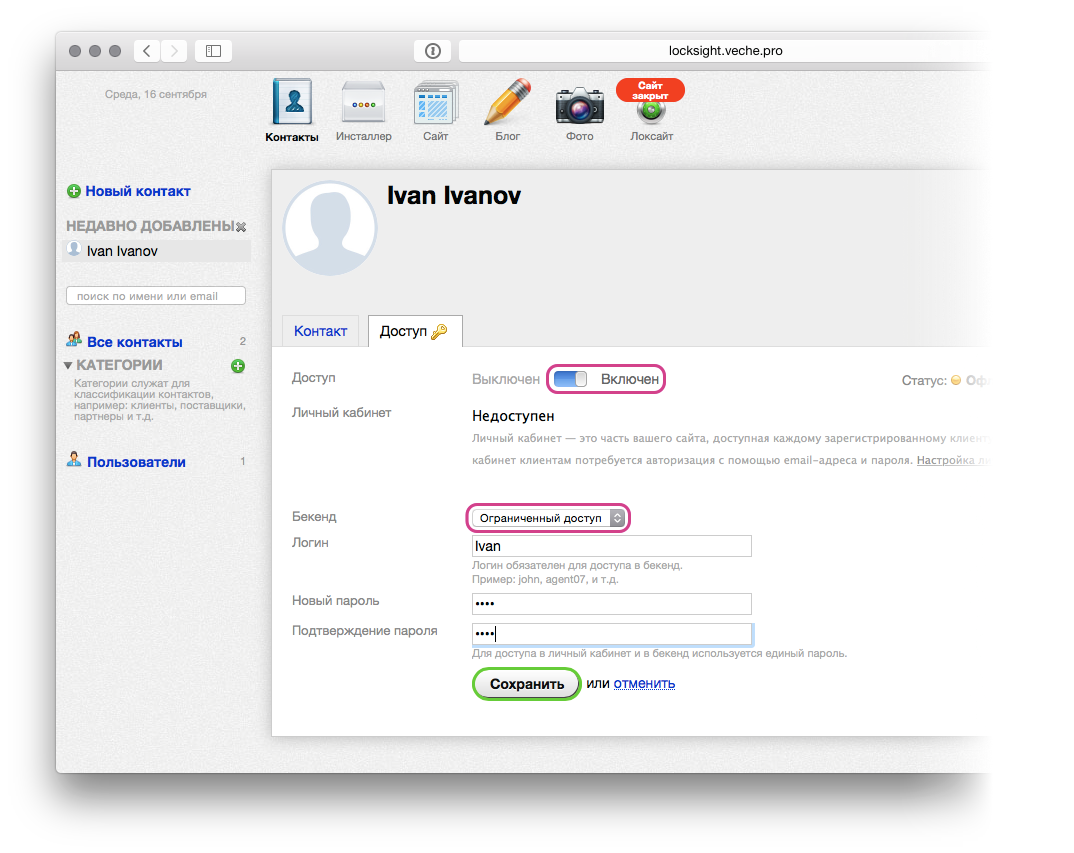Click the browser back arrow
Screen dimensions: 1074x853
pyautogui.click(x=147, y=51)
